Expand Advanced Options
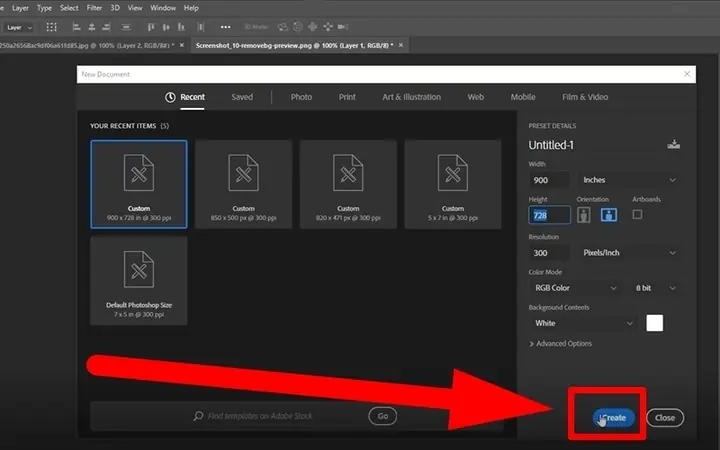Image resolution: width=720 pixels, height=450 pixels. 560,343
